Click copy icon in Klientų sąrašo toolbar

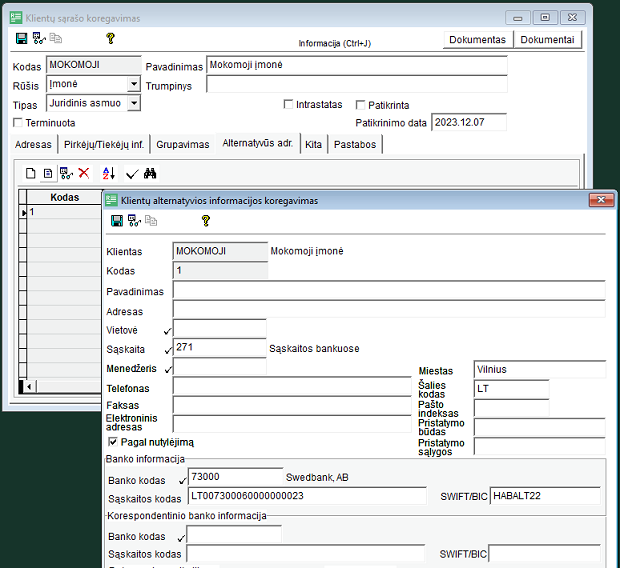[56, 38]
